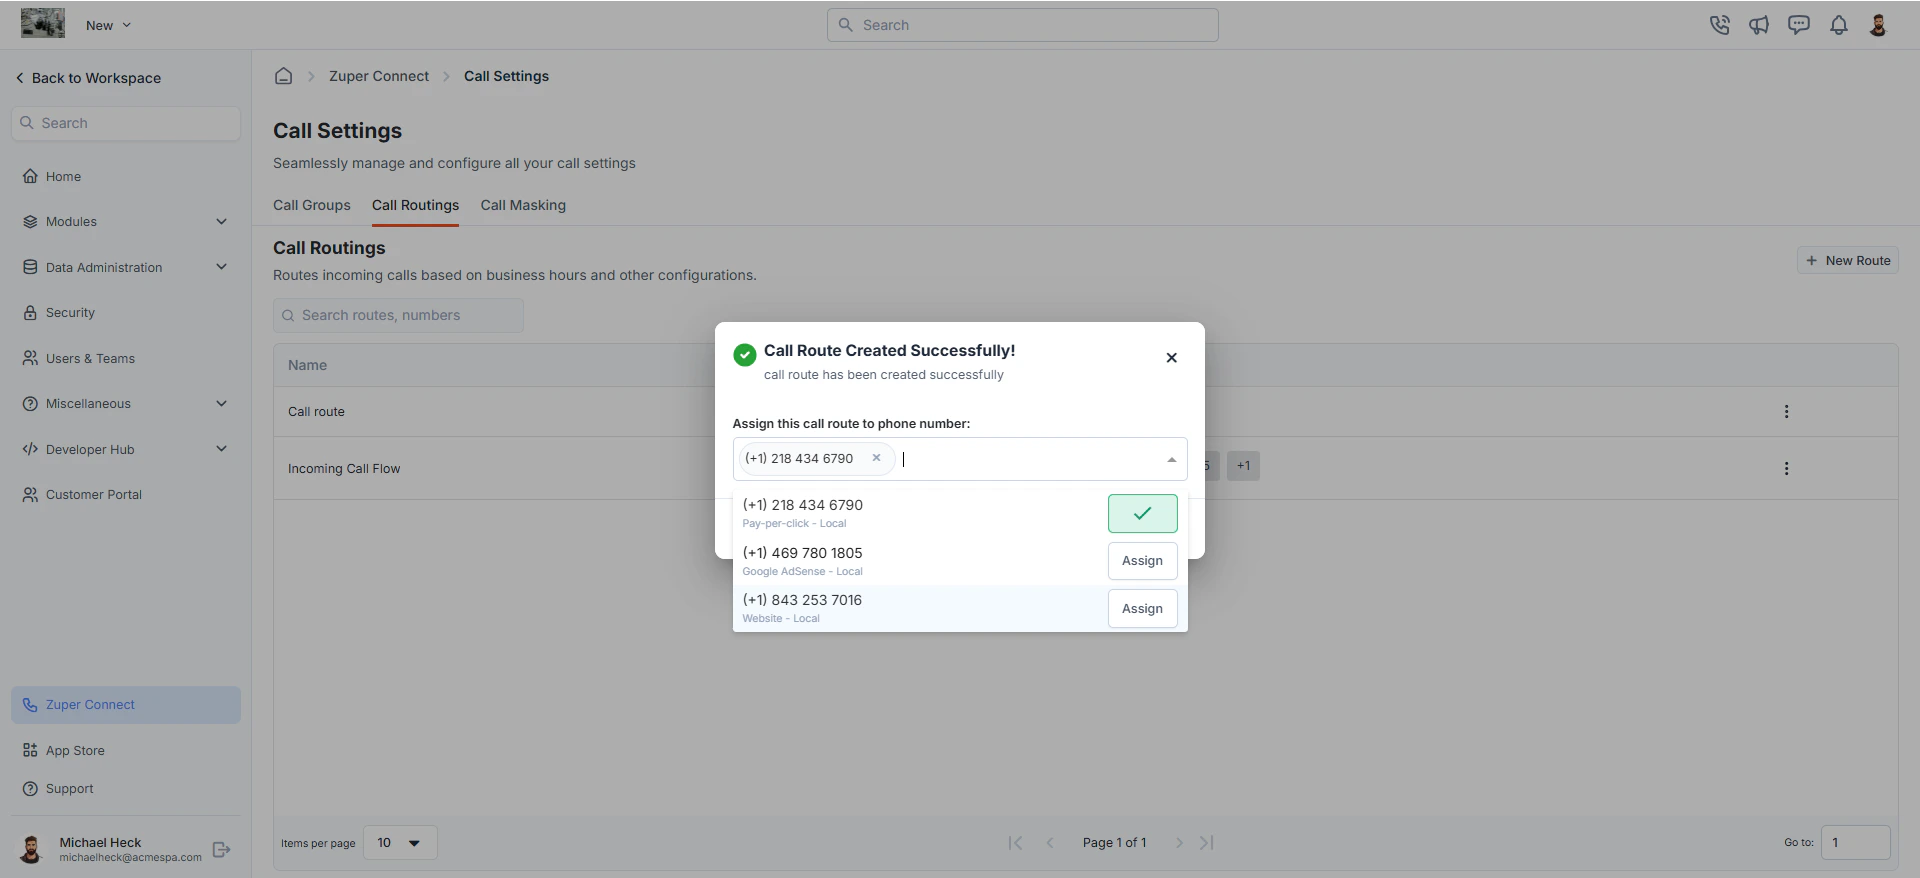Close the success dialog
Viewport: 1920px width, 878px height.
pos(1171,358)
